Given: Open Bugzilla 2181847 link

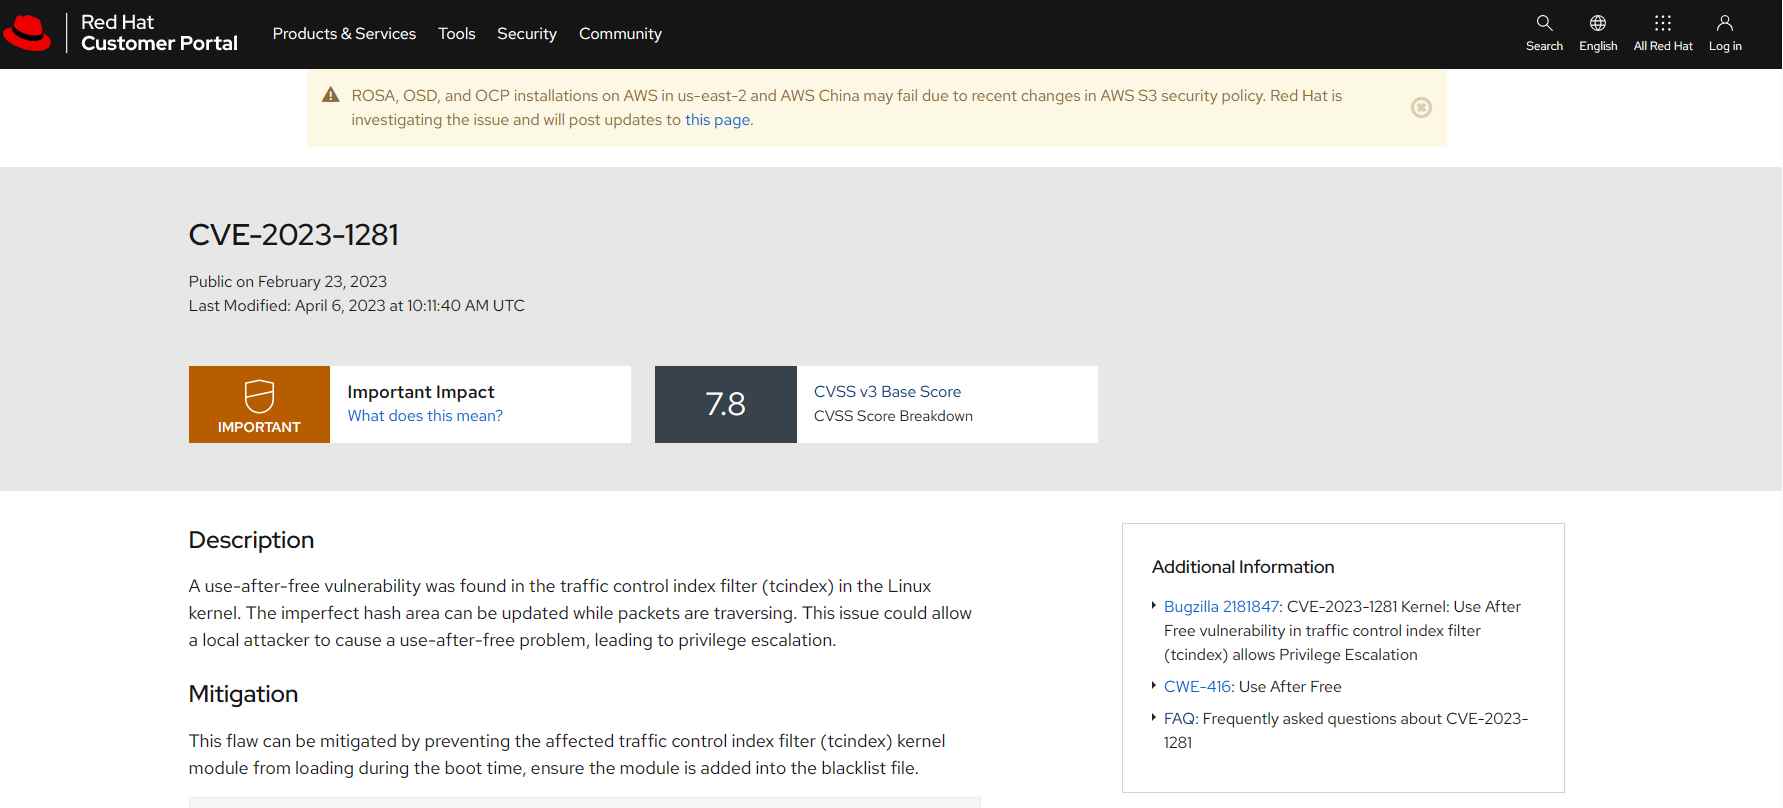Looking at the screenshot, I should (1221, 607).
